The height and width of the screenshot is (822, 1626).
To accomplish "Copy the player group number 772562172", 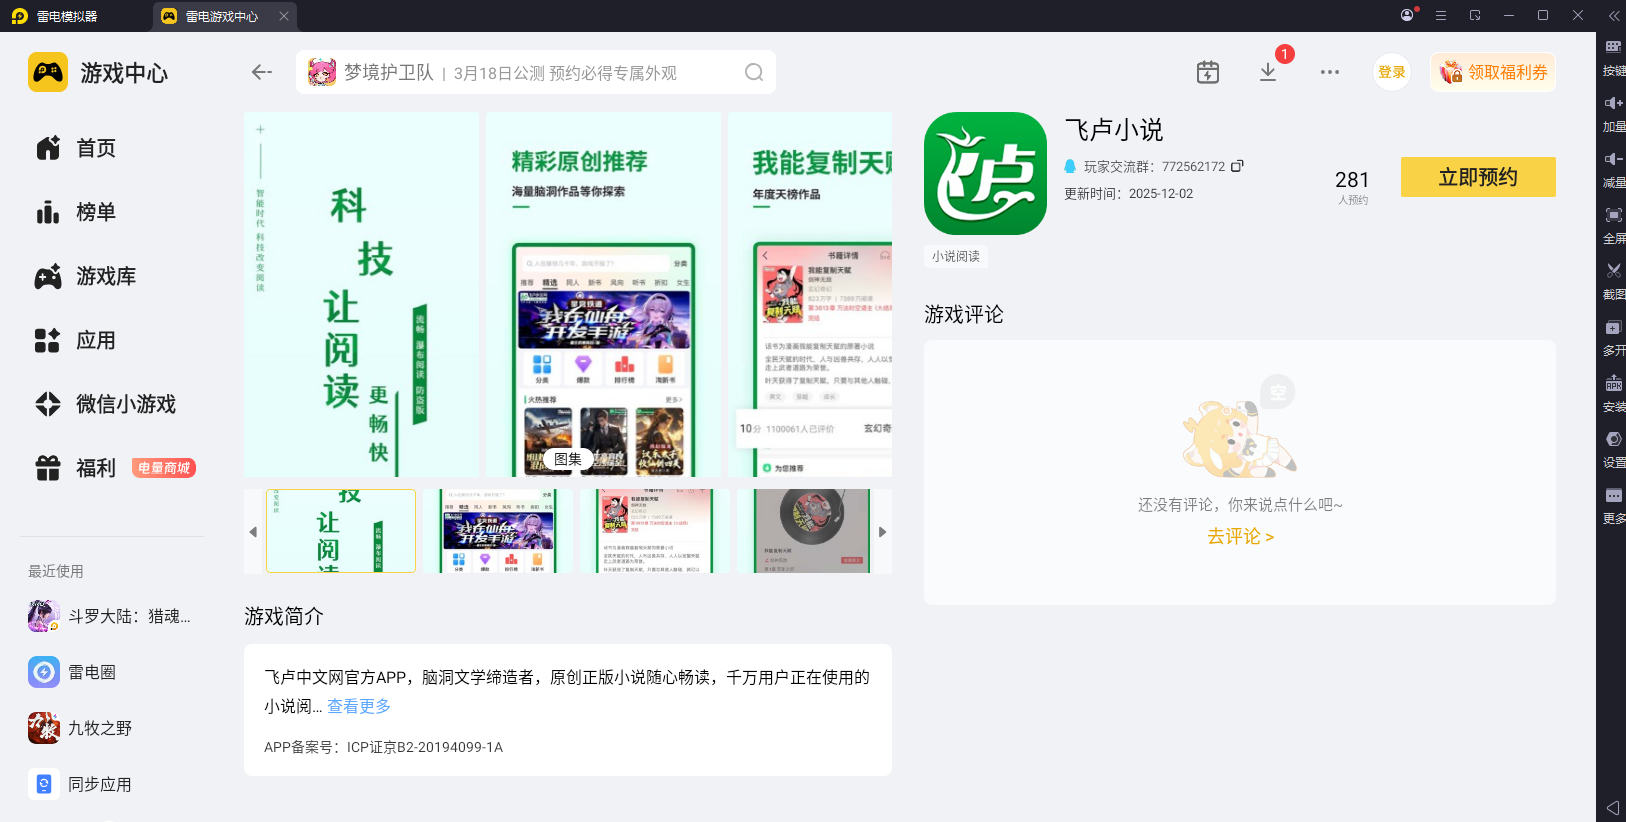I will 1237,166.
